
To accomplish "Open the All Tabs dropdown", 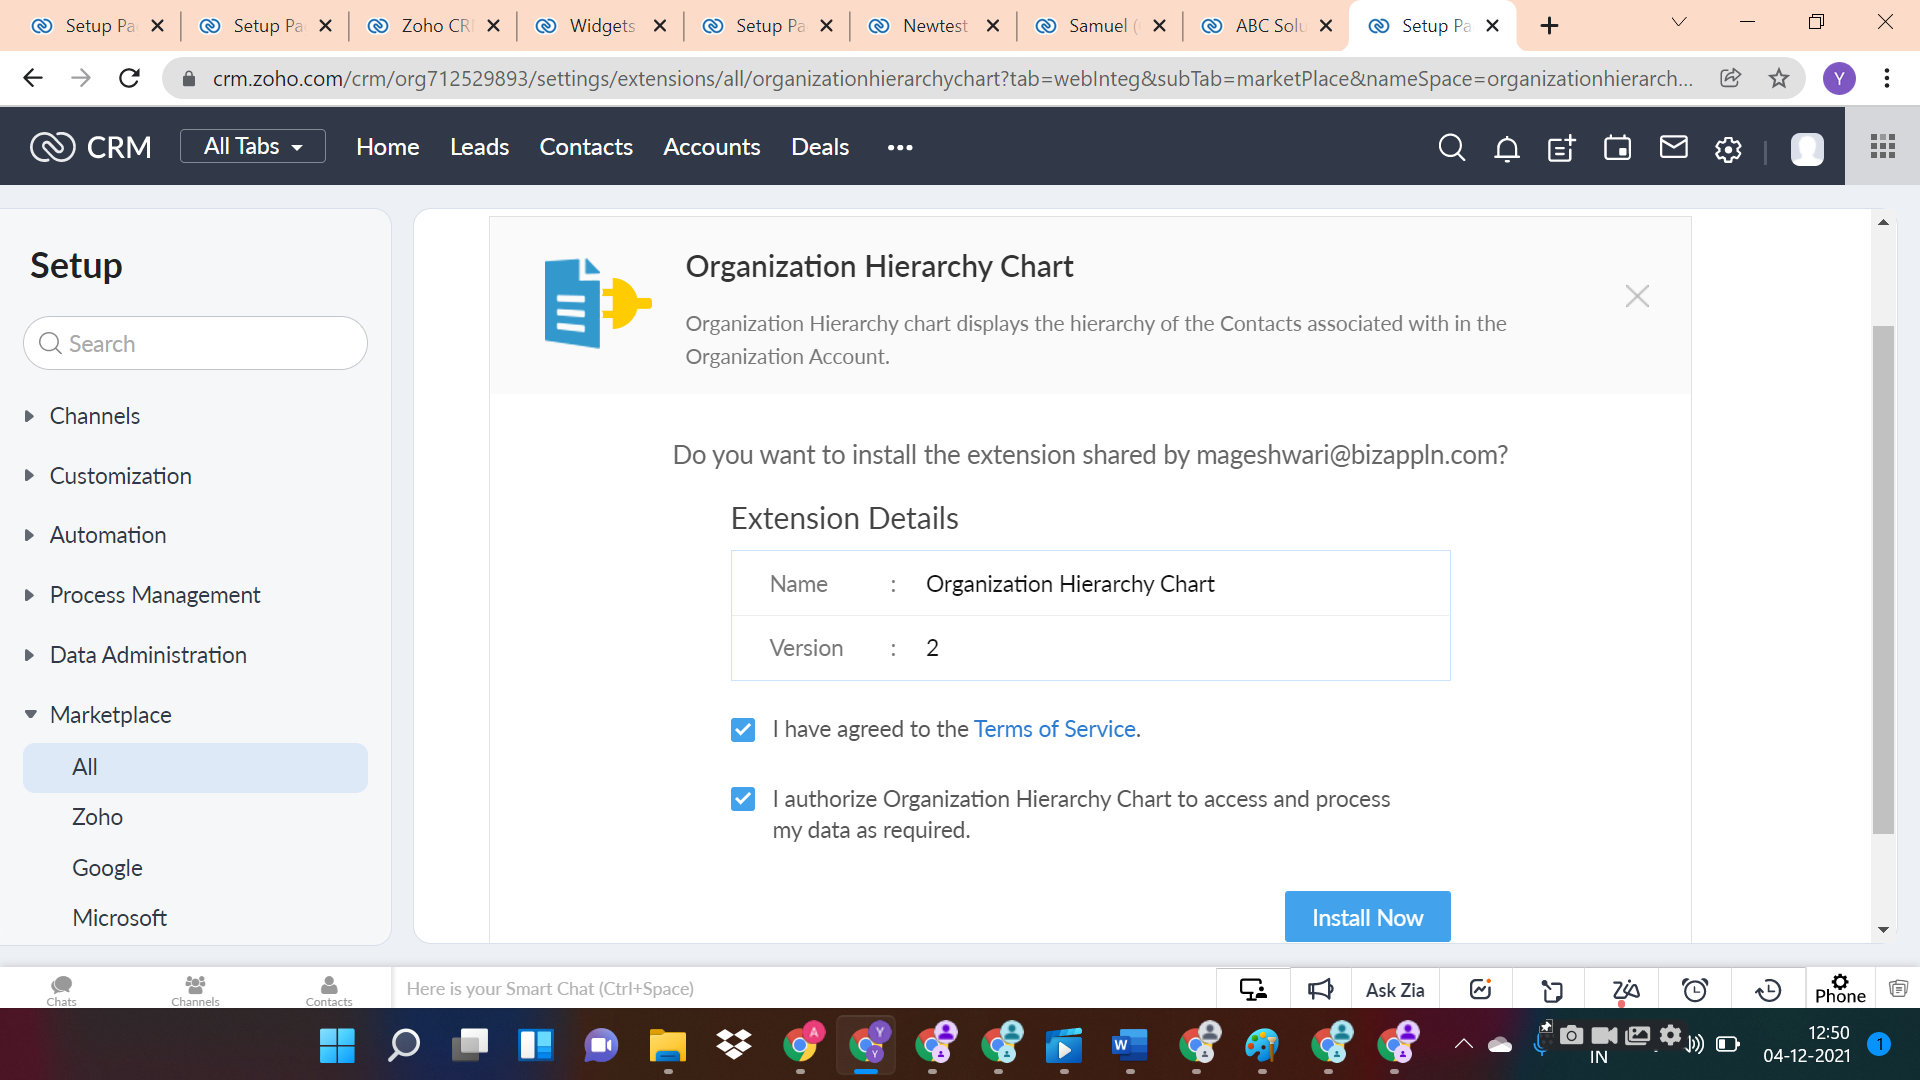I will pos(253,146).
